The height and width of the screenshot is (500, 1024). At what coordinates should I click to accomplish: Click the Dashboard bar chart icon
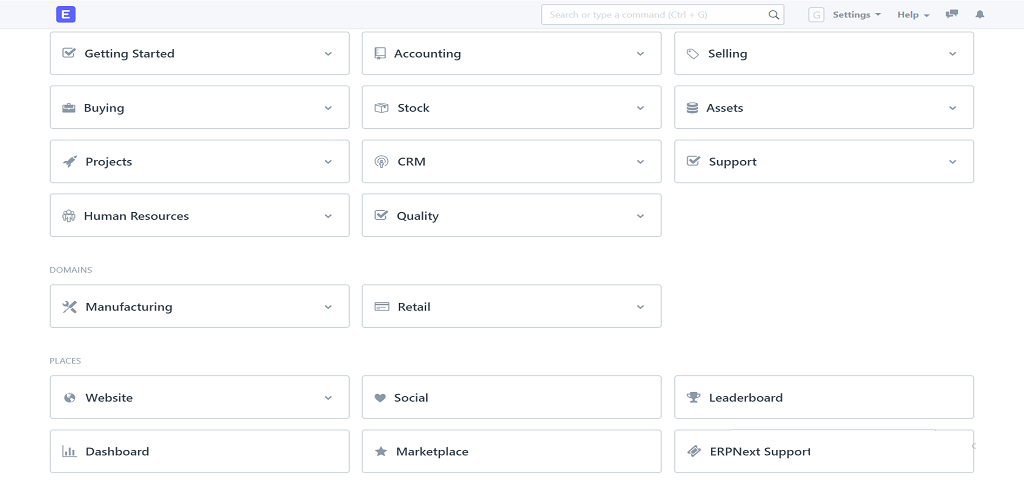pos(69,452)
